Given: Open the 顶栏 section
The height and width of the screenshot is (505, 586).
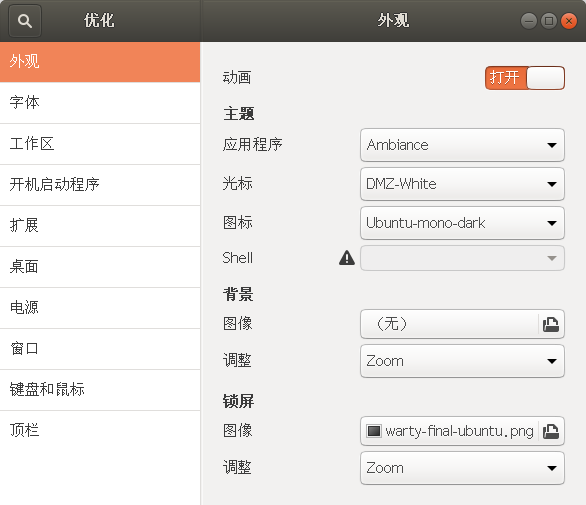Looking at the screenshot, I should click(100, 431).
